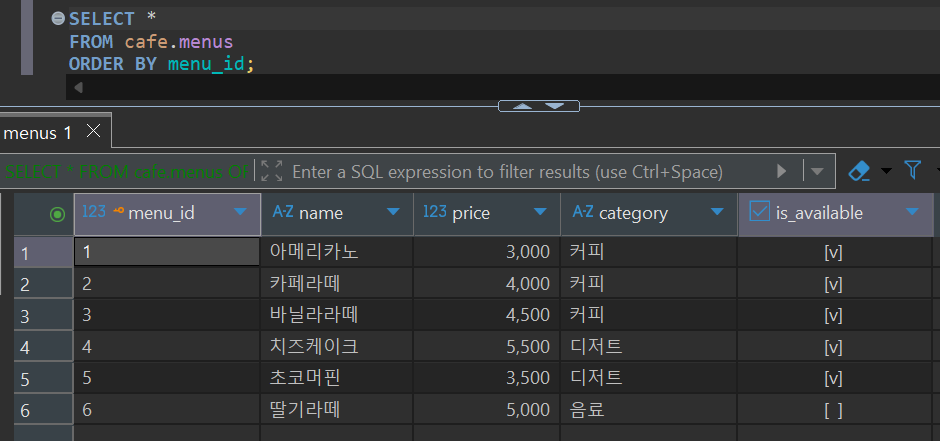The width and height of the screenshot is (940, 441).
Task: Toggle is_available for 바닐라라떼 row
Action: [x=833, y=315]
